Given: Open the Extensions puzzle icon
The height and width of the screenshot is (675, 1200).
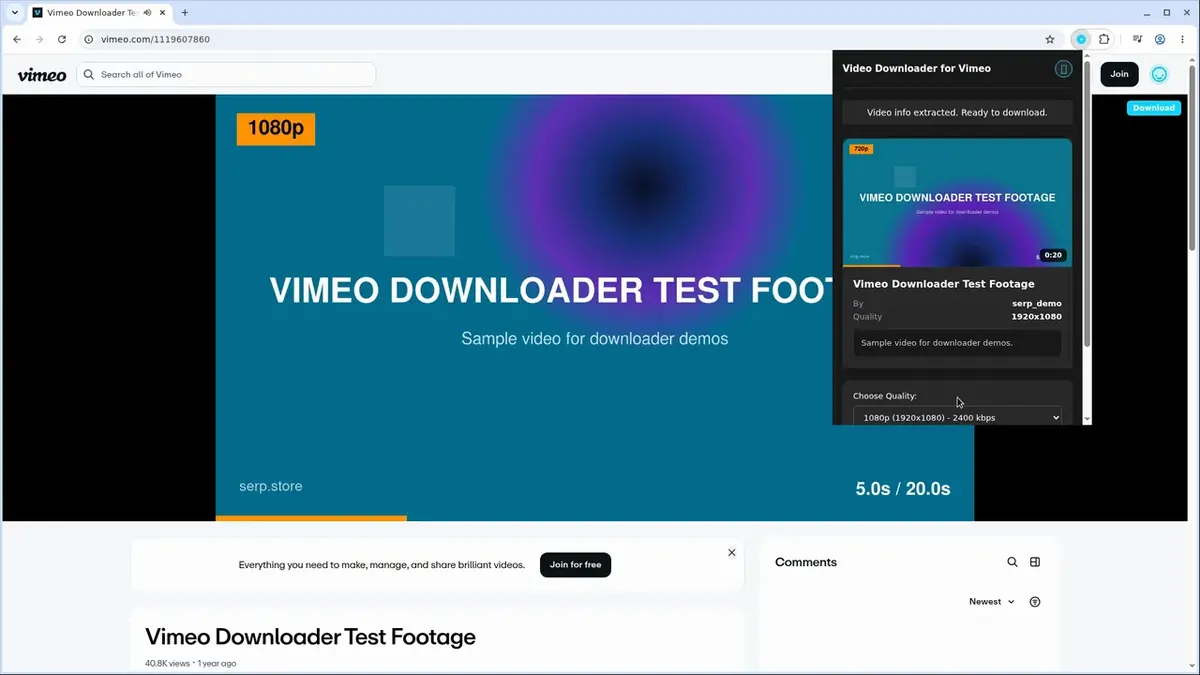Looking at the screenshot, I should tap(1104, 39).
